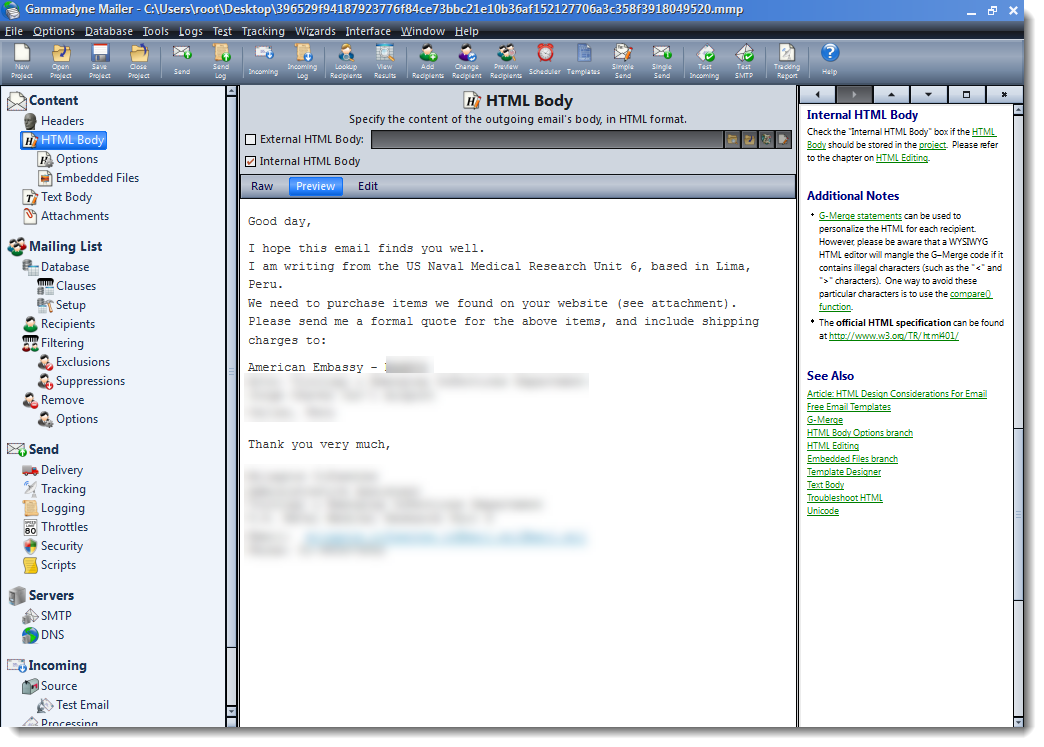This screenshot has width=1044, height=747.
Task: Click the Close Project toolbar icon
Action: [138, 61]
